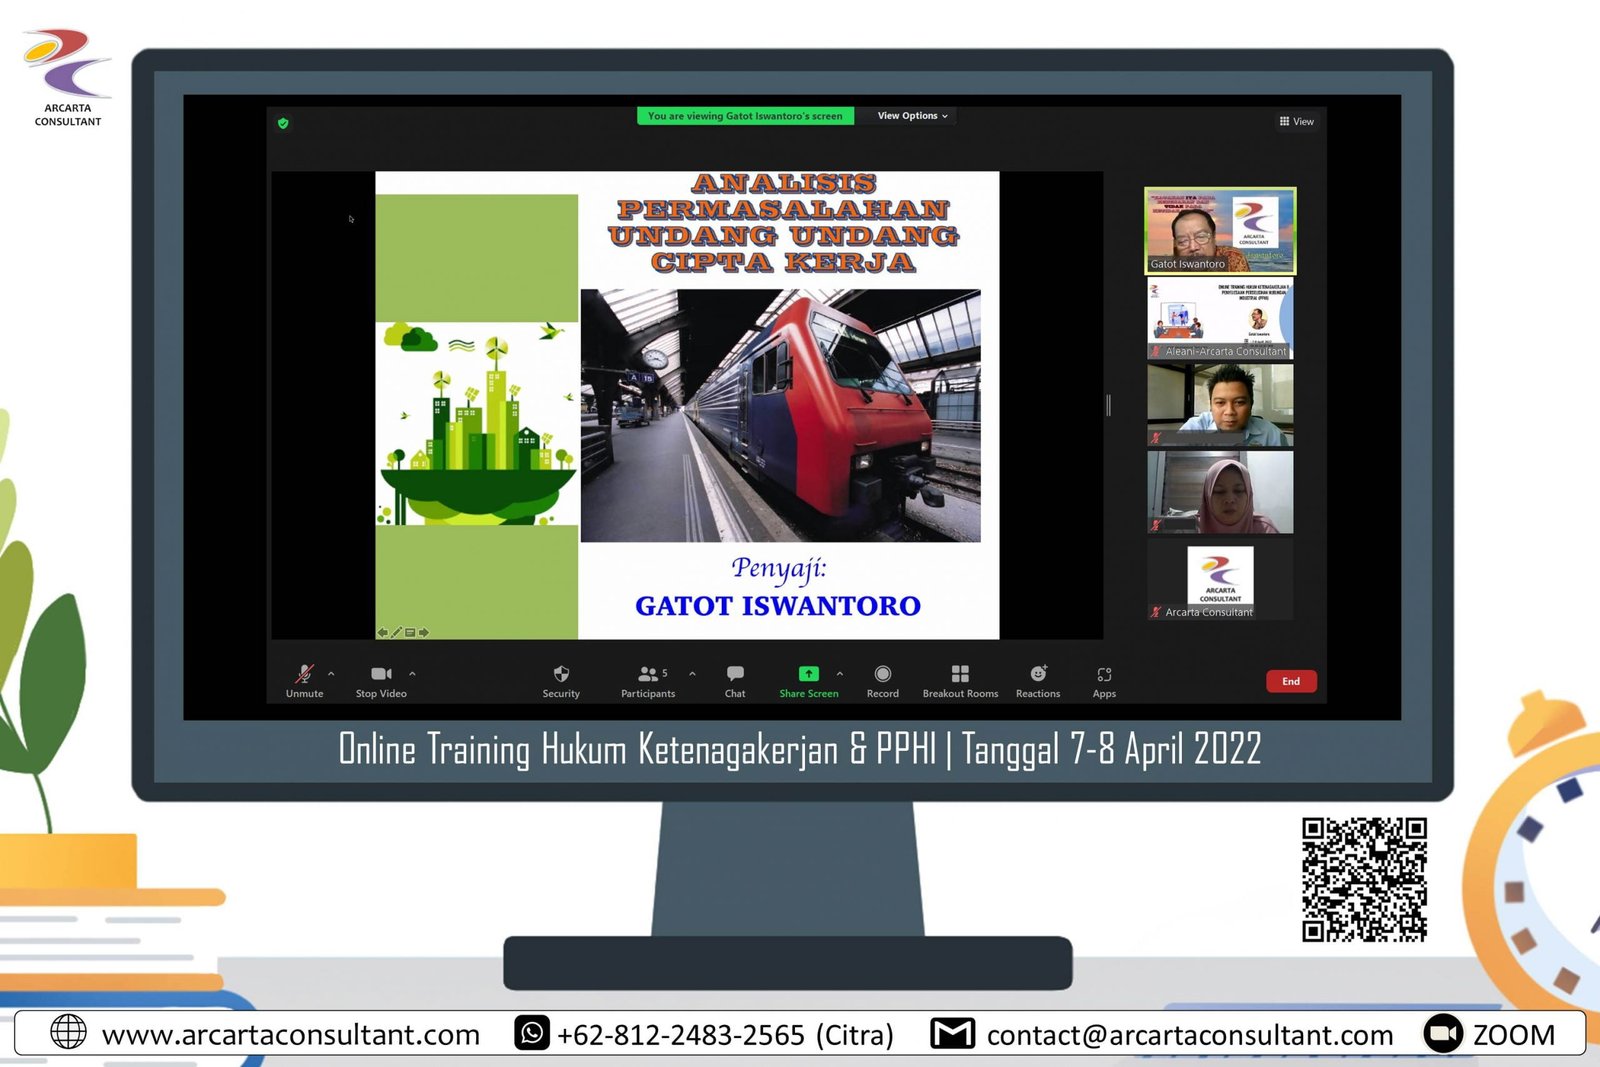Click the green Share Screen icon
The height and width of the screenshot is (1067, 1600).
coord(808,674)
